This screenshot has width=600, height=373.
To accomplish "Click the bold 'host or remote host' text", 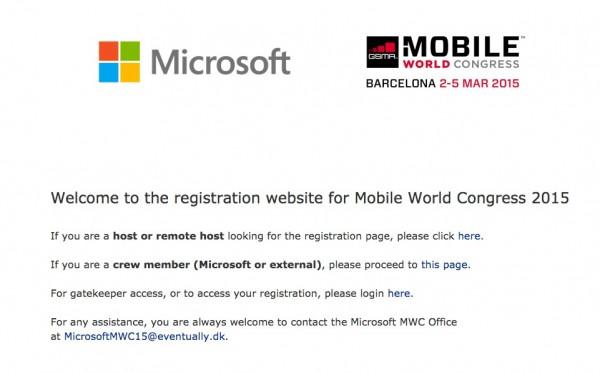I will (168, 236).
